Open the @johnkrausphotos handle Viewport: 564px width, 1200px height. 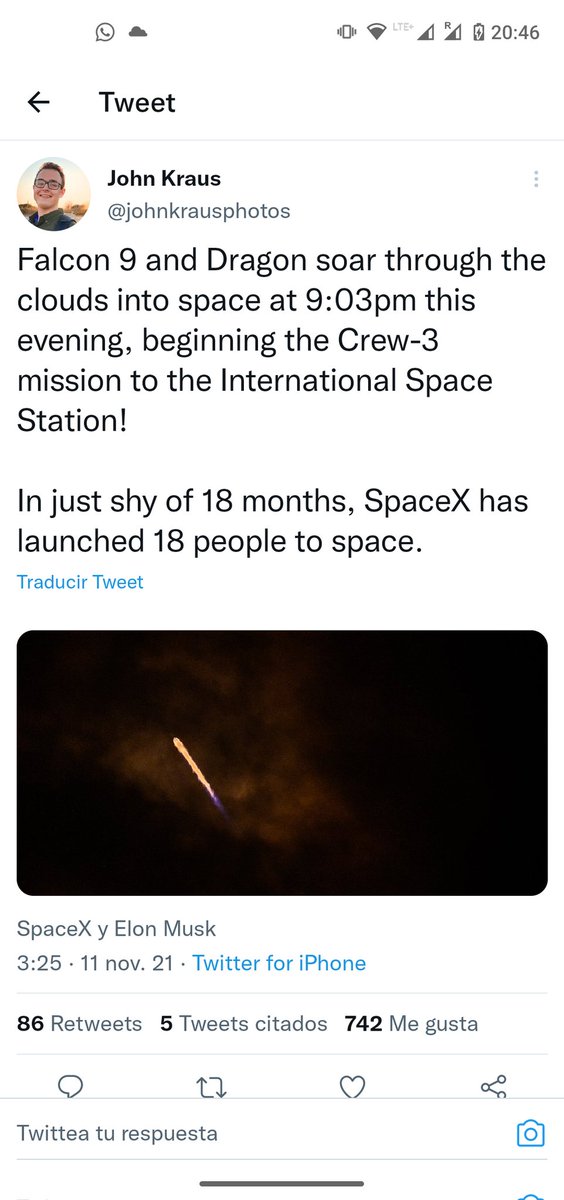pos(199,210)
